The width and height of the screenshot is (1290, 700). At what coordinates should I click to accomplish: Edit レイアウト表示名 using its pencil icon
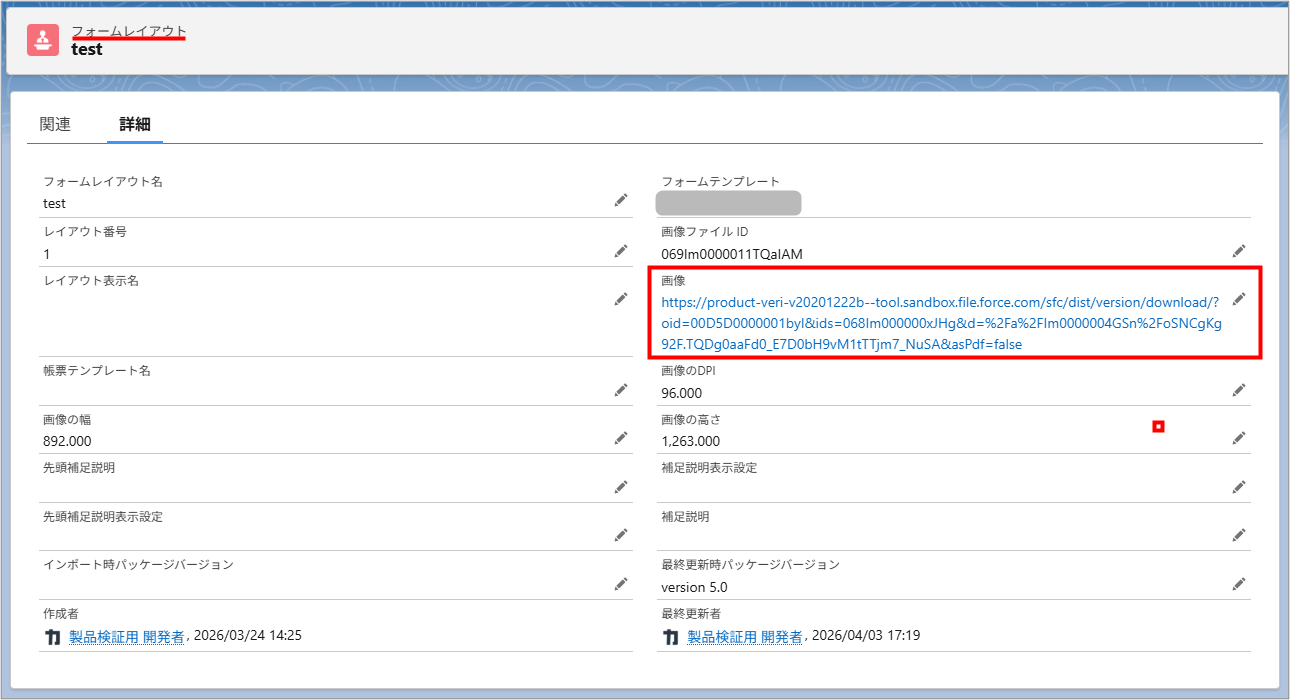(x=621, y=299)
